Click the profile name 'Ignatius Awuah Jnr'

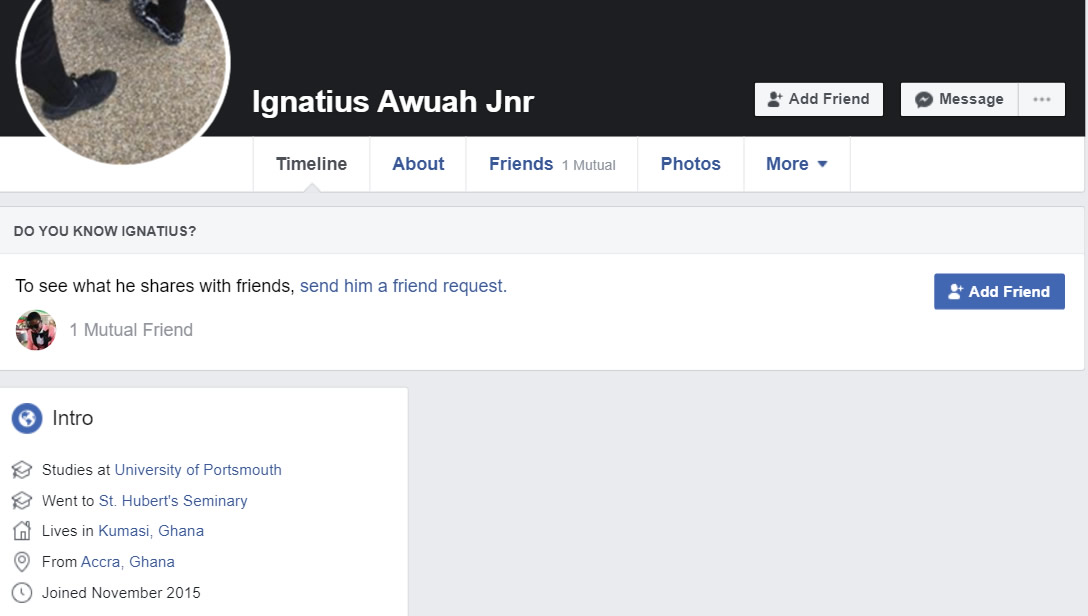393,101
